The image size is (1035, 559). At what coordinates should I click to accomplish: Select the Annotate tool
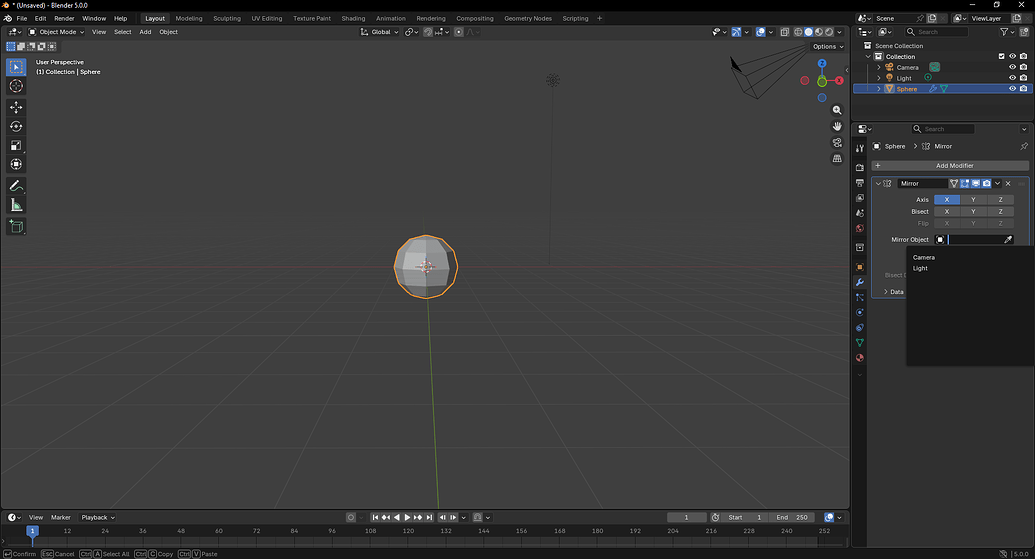16,186
